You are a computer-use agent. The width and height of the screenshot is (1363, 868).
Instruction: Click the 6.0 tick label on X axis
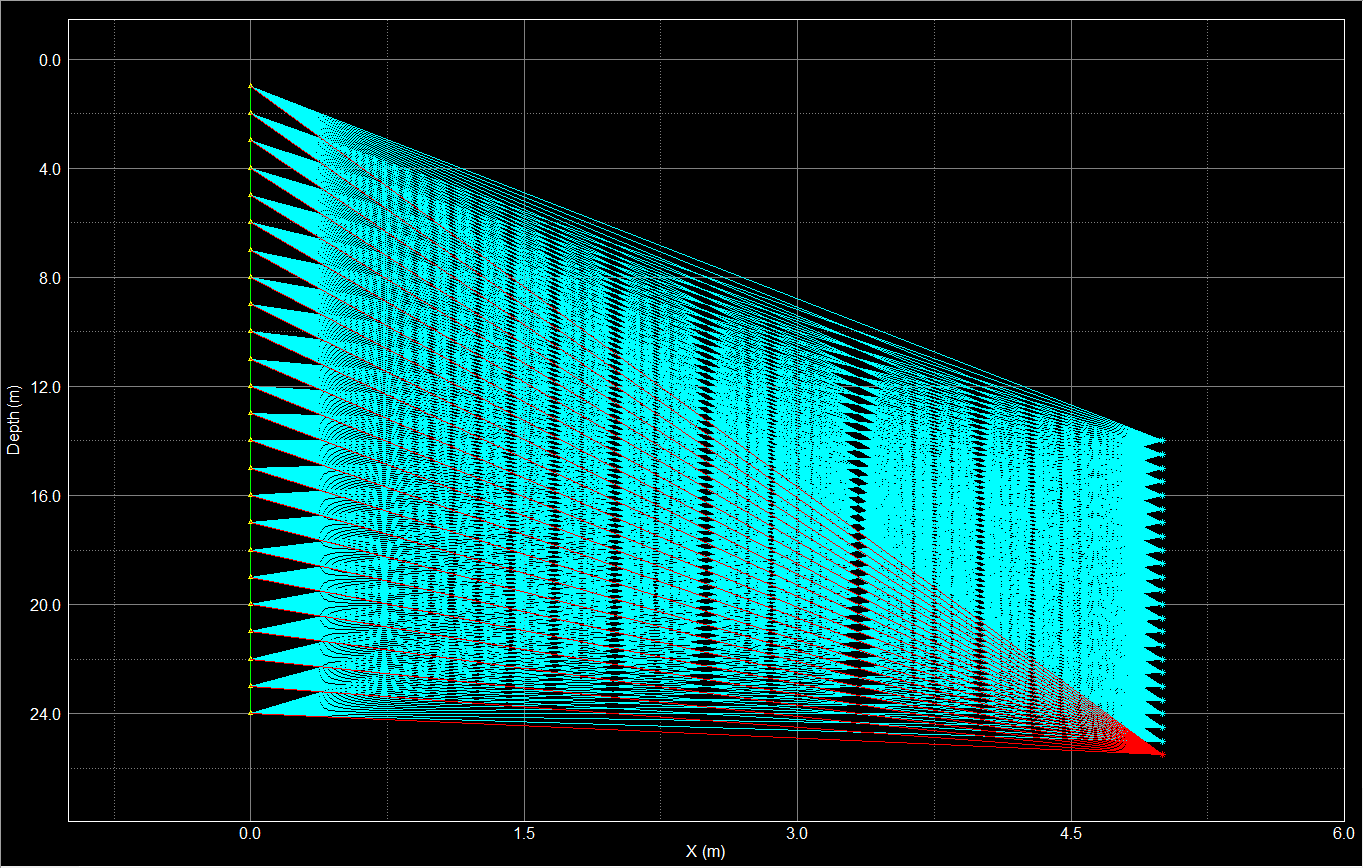(x=1343, y=833)
